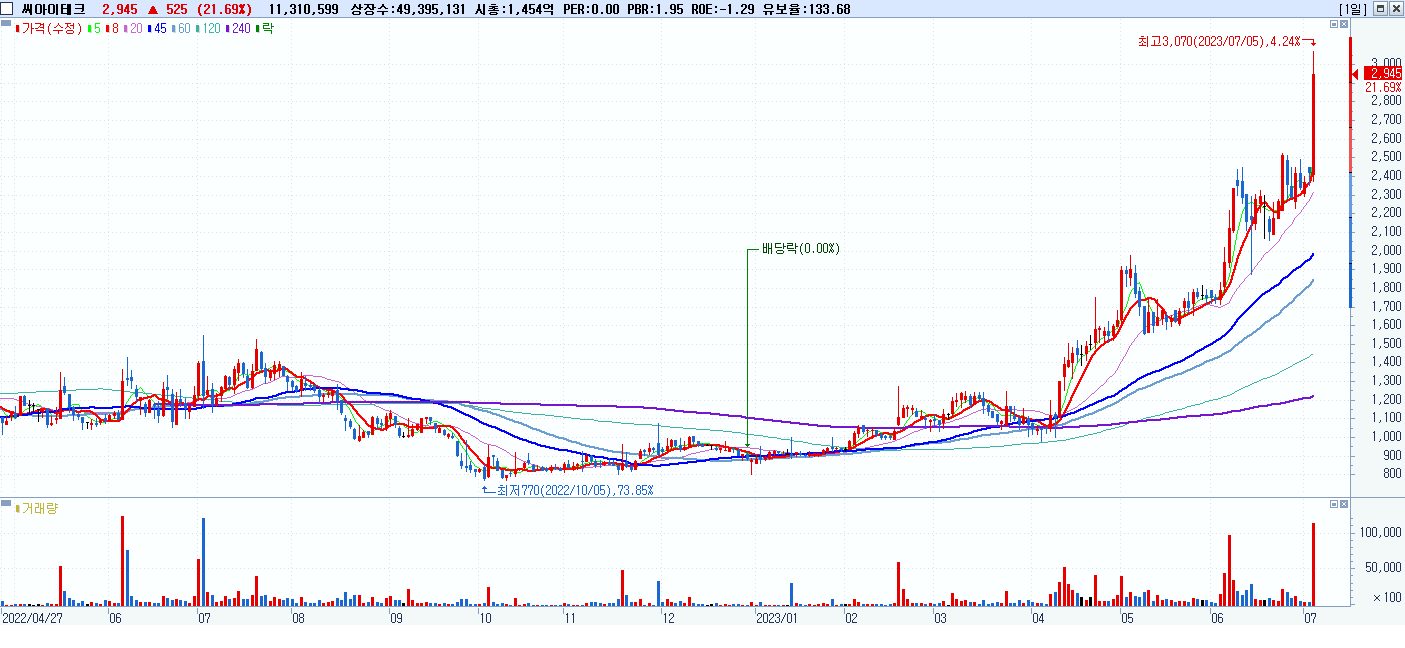Select the 45-day moving average legend
Screen dimensions: 1405x648
(155, 29)
